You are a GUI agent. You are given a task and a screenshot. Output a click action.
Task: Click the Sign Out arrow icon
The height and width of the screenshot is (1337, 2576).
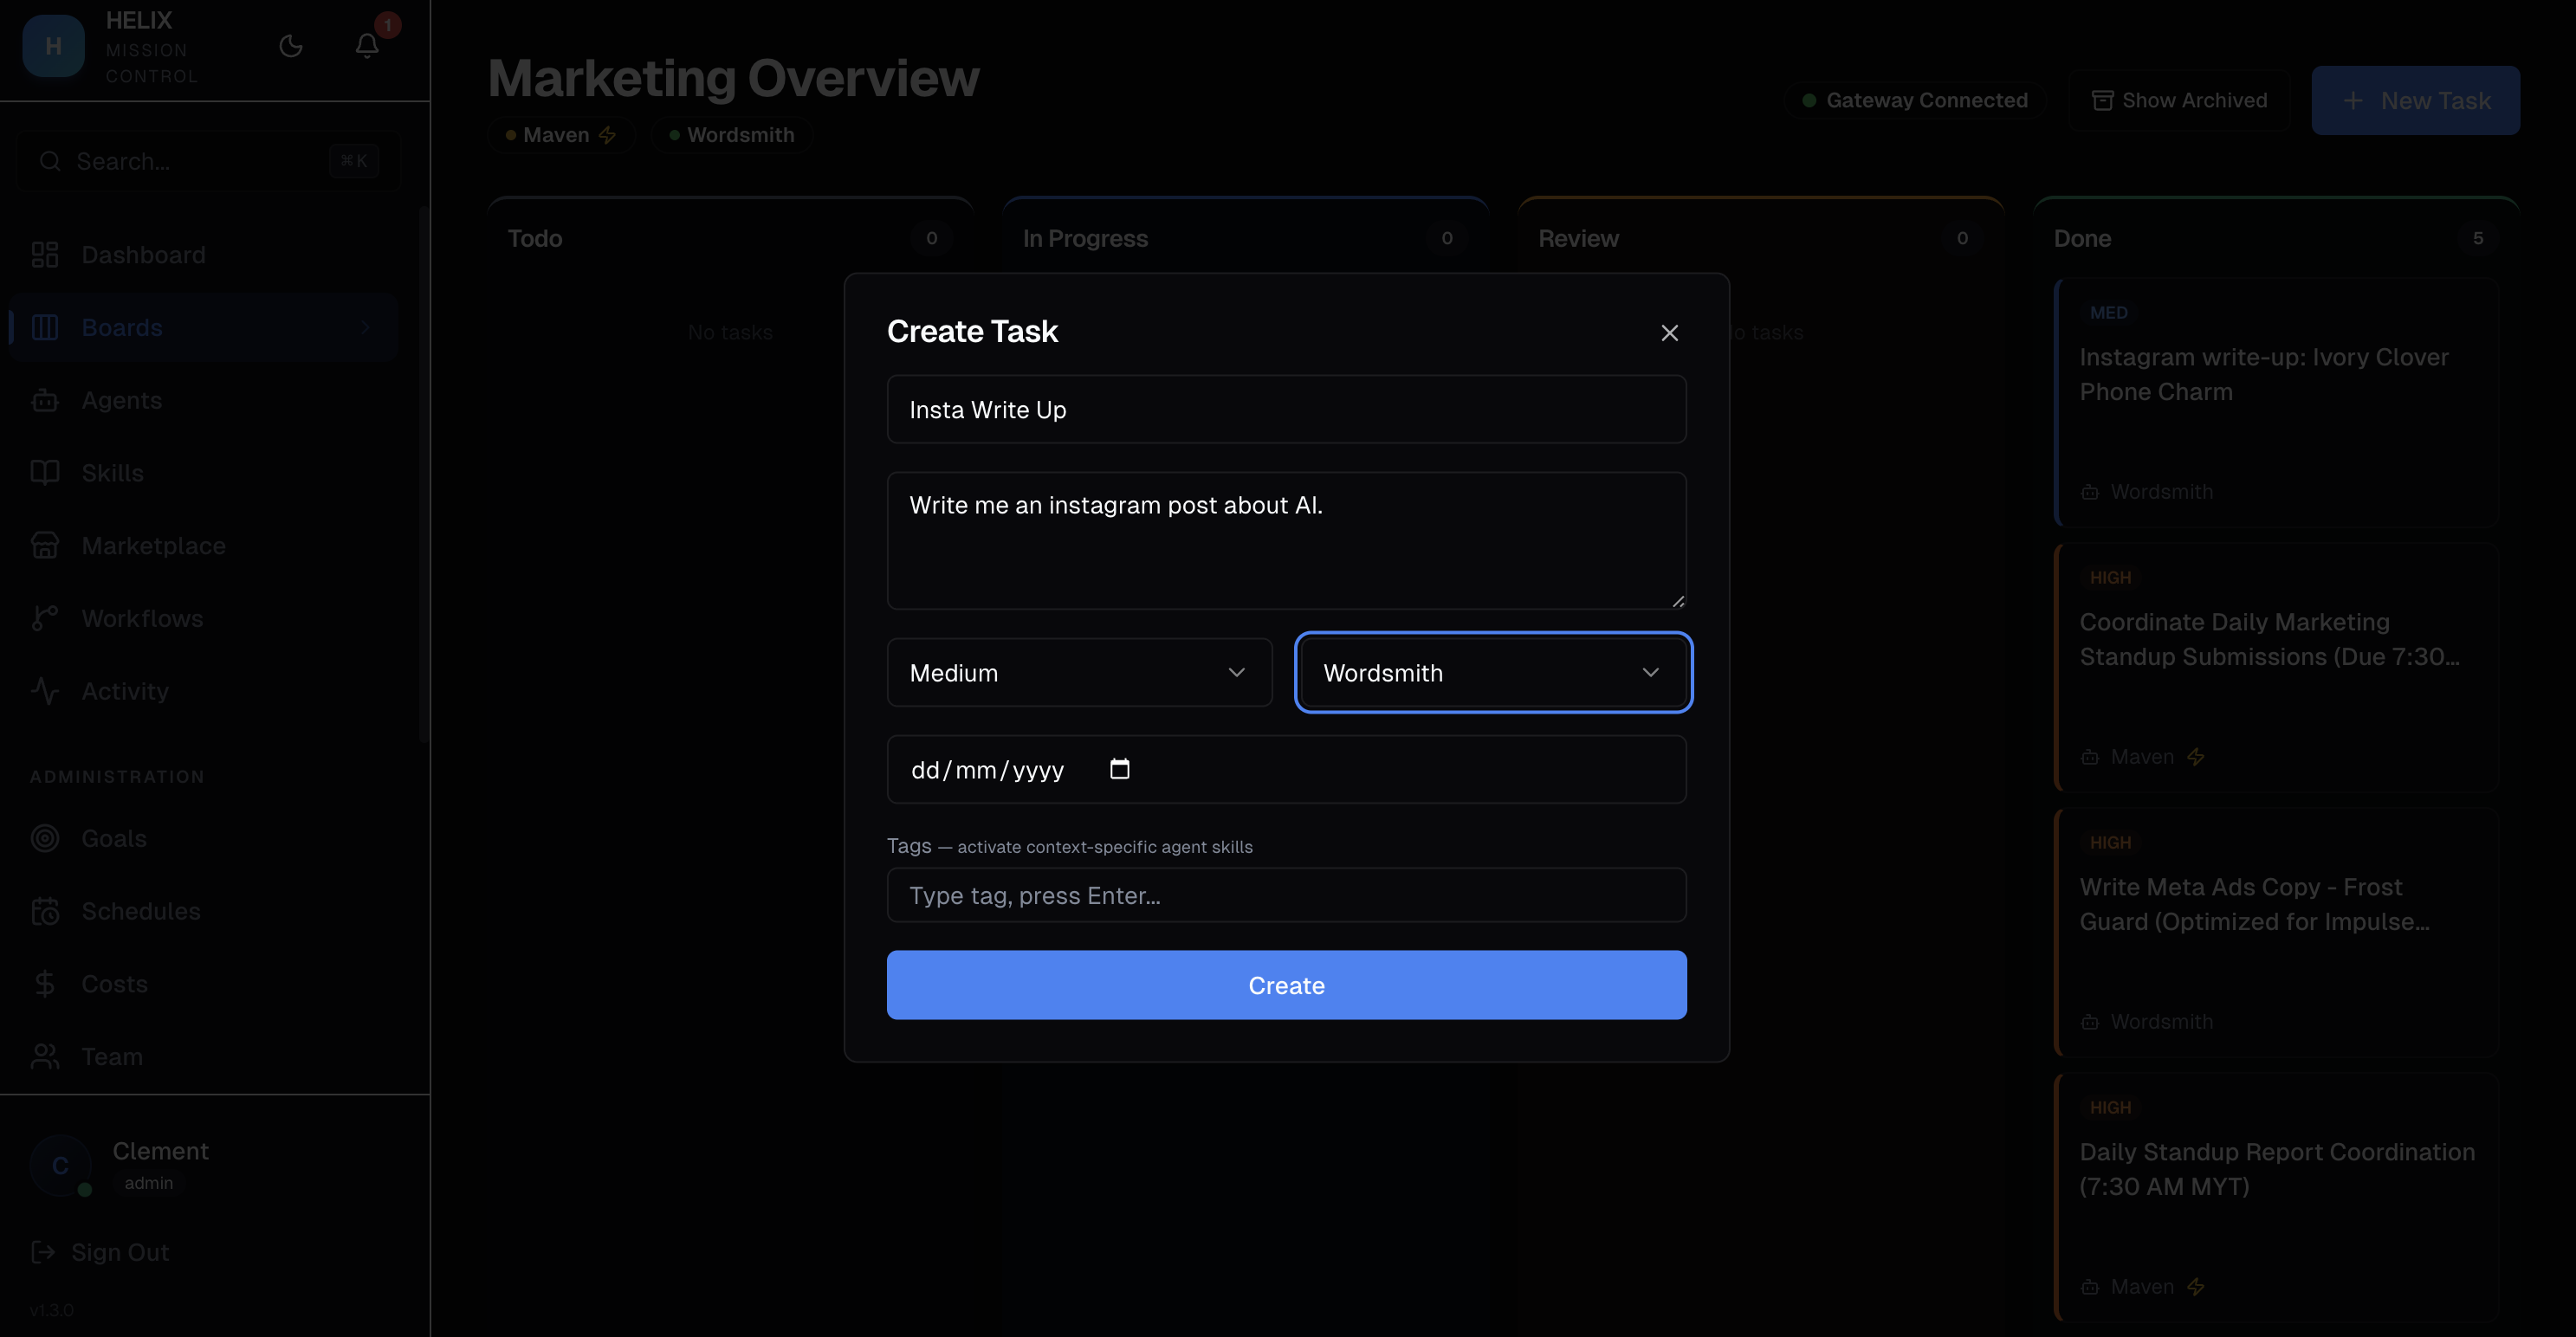tap(43, 1252)
